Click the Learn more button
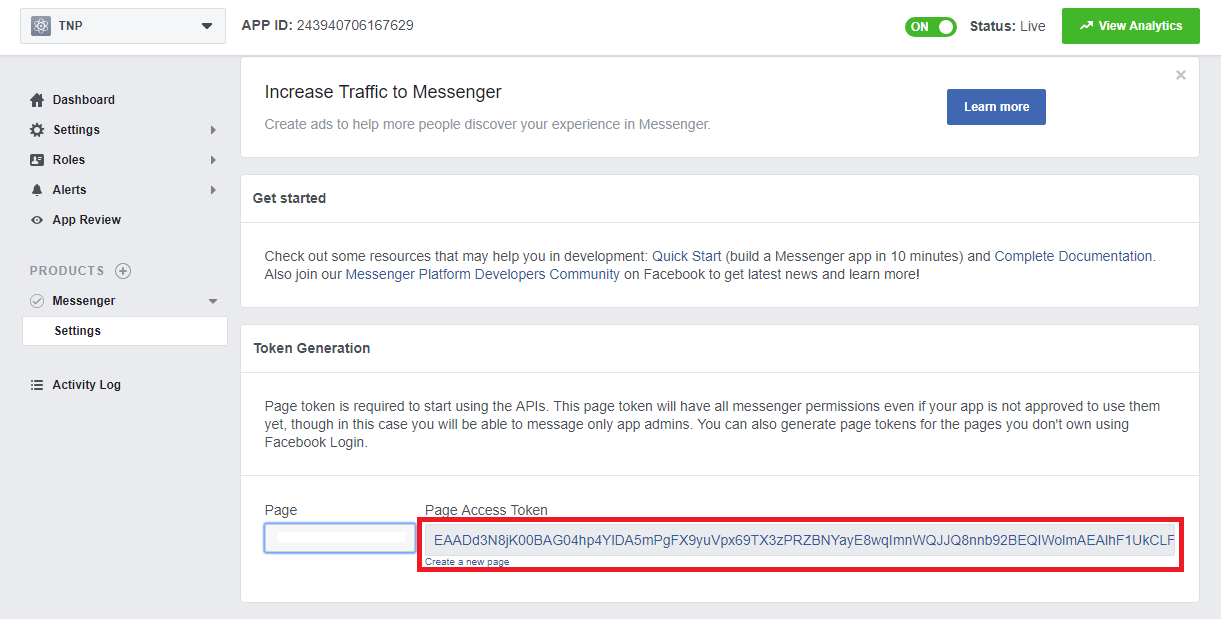Image resolution: width=1221 pixels, height=619 pixels. tap(996, 107)
